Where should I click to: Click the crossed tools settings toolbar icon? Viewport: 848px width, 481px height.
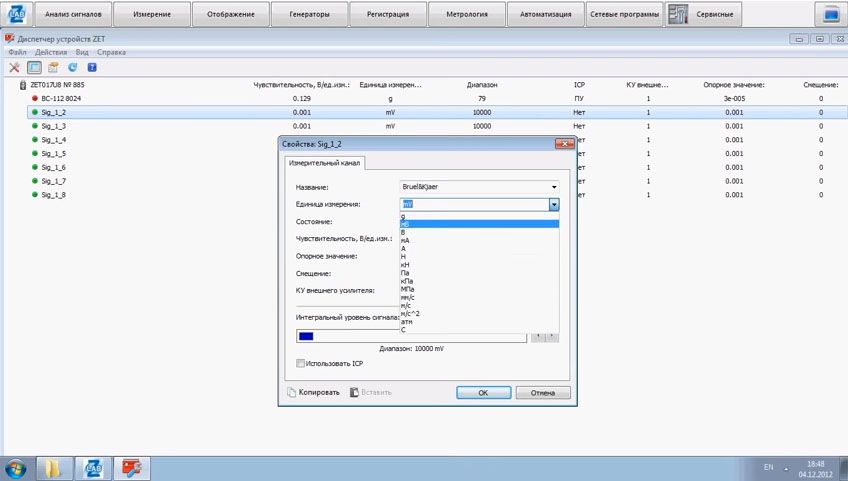[x=15, y=68]
